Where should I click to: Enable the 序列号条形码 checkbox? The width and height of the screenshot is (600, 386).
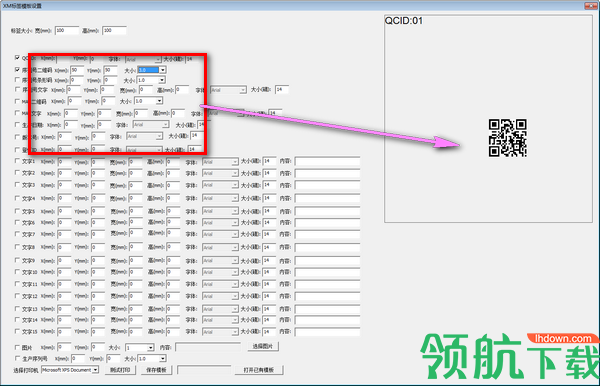click(17, 80)
